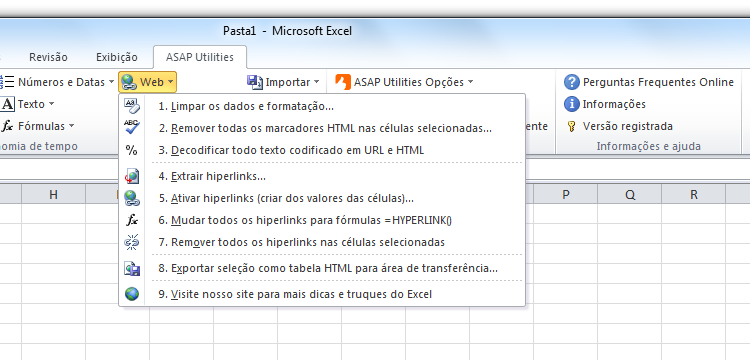
Task: Select column H header
Action: [x=53, y=195]
